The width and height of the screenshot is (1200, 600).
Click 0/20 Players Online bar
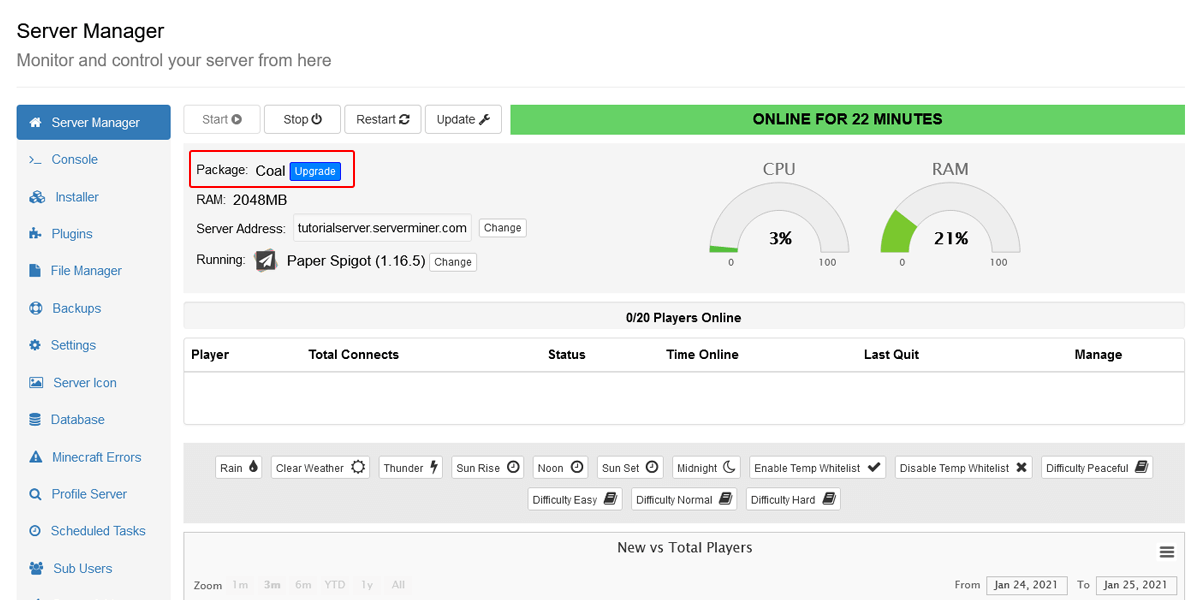[x=684, y=316]
